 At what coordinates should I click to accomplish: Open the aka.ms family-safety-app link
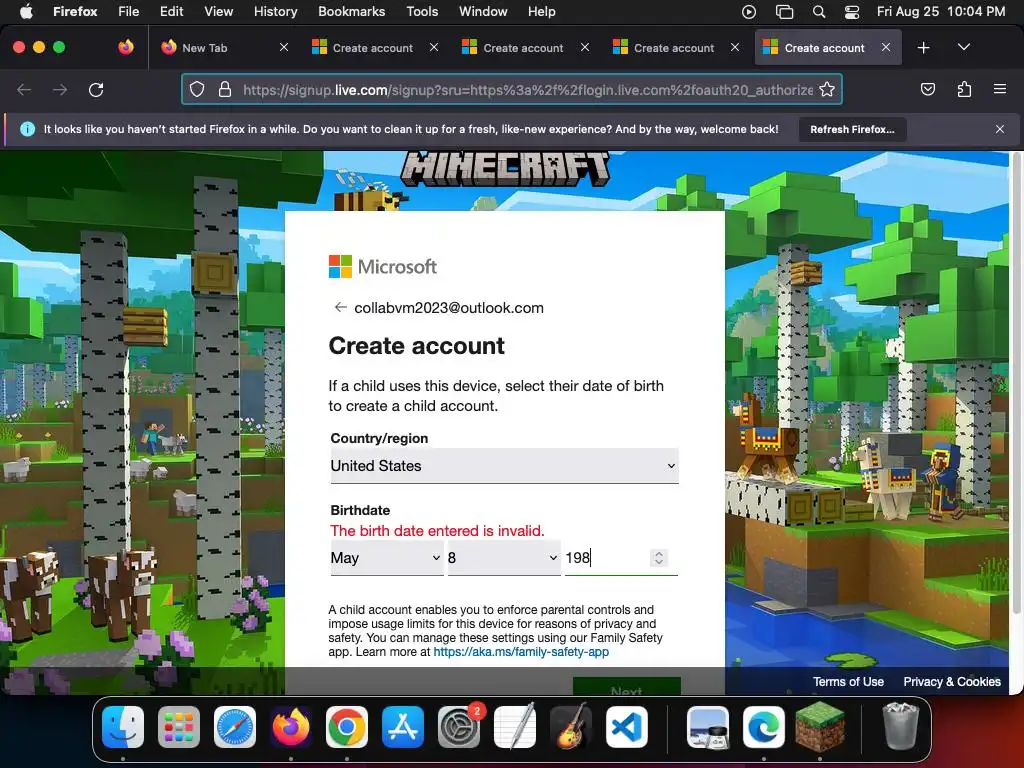[521, 652]
